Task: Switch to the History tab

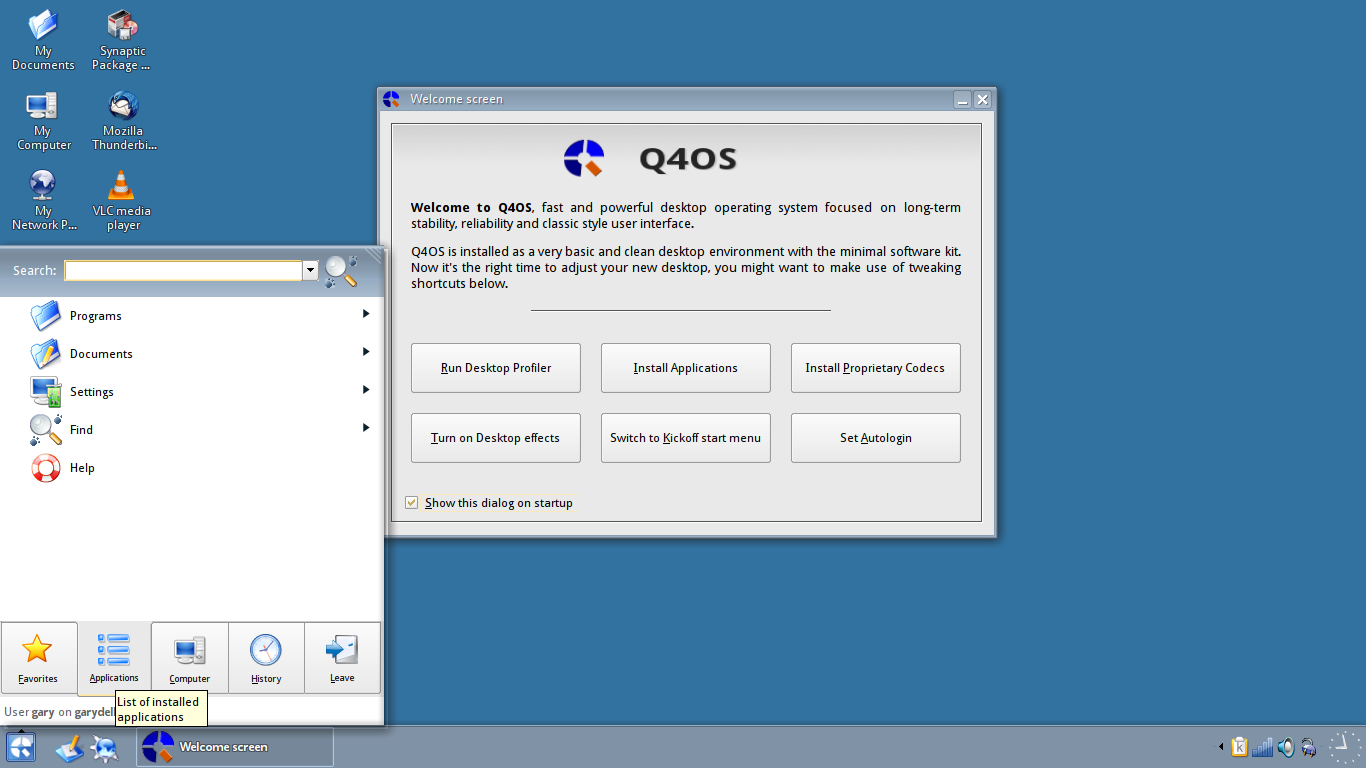Action: (266, 658)
